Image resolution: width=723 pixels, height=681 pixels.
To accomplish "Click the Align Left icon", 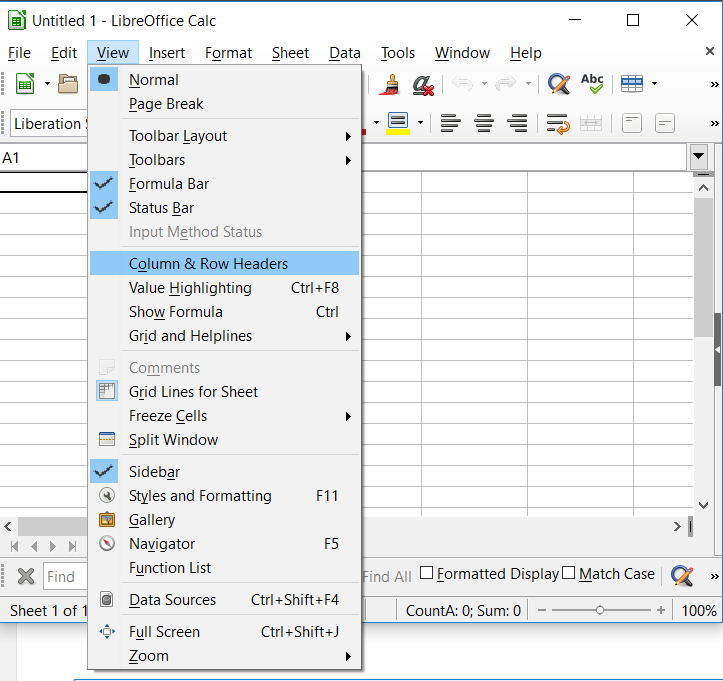I will (450, 123).
